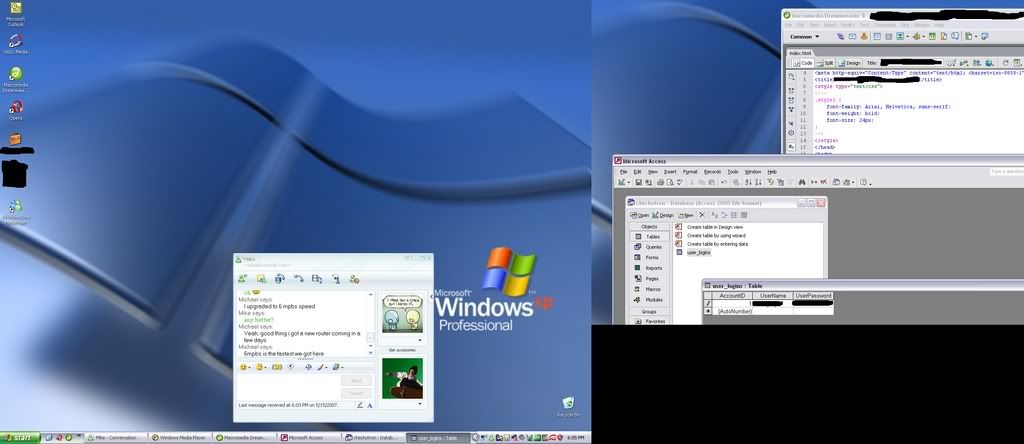Viewport: 1024px width, 444px height.
Task: Start a voice call in Messenger conversation
Action: point(298,279)
